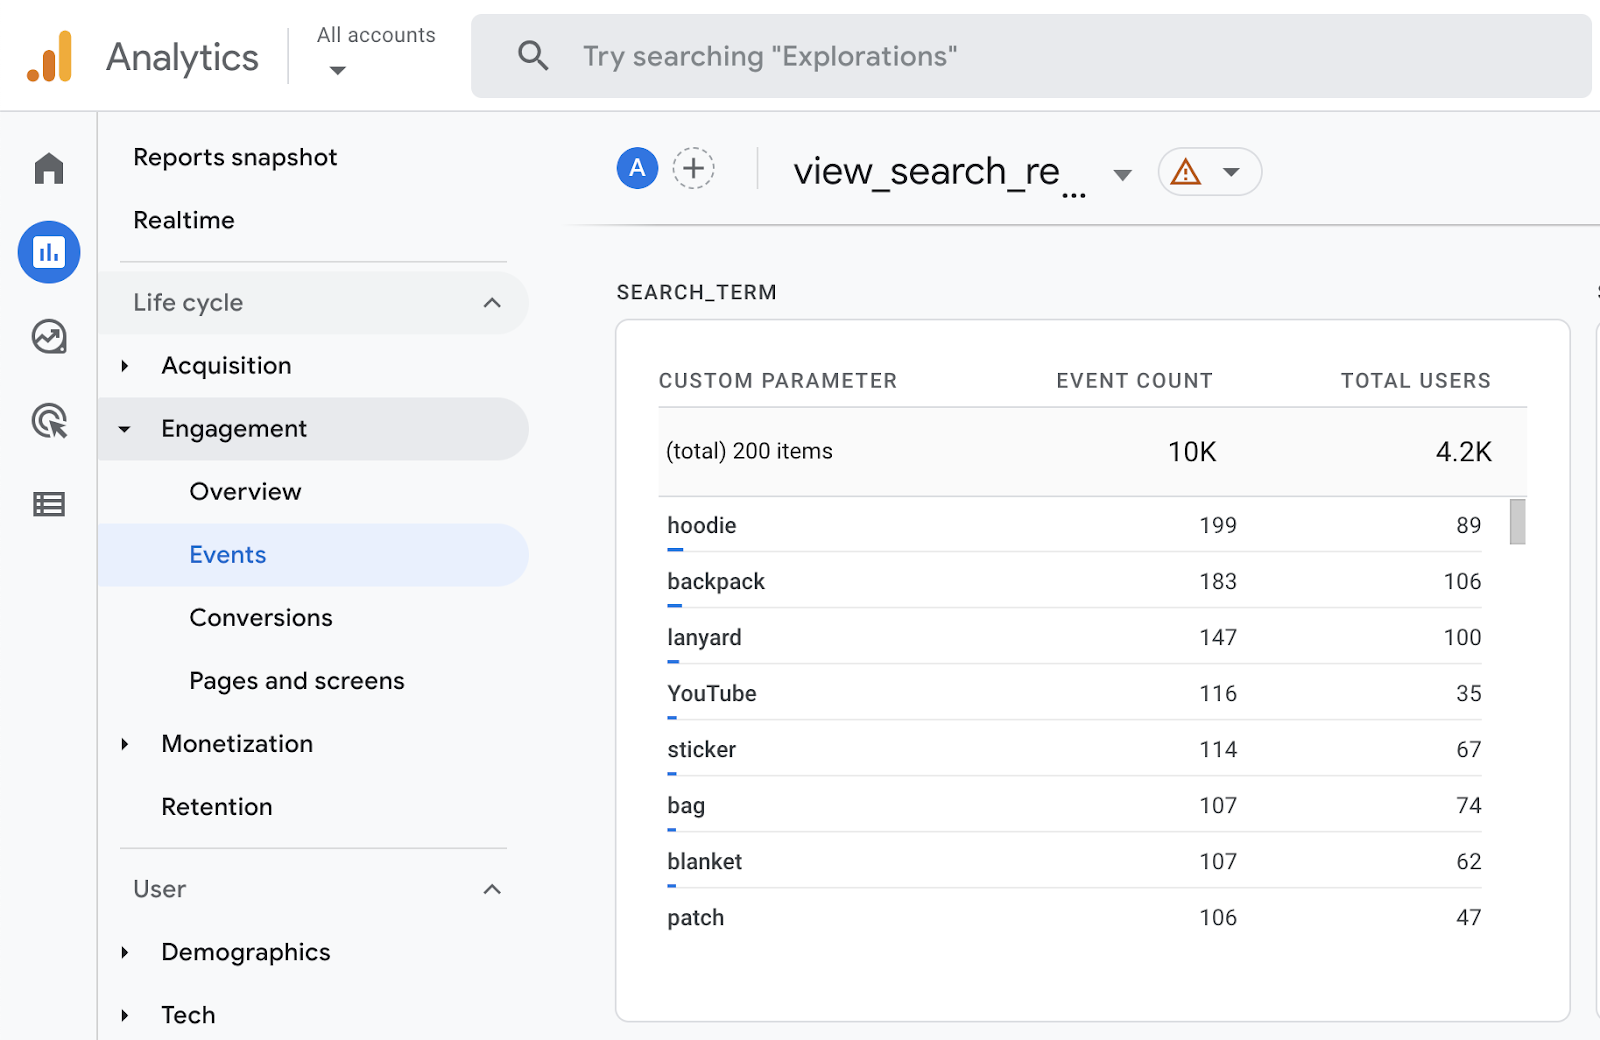The height and width of the screenshot is (1040, 1600).
Task: Open the Realtime report link
Action: [184, 220]
